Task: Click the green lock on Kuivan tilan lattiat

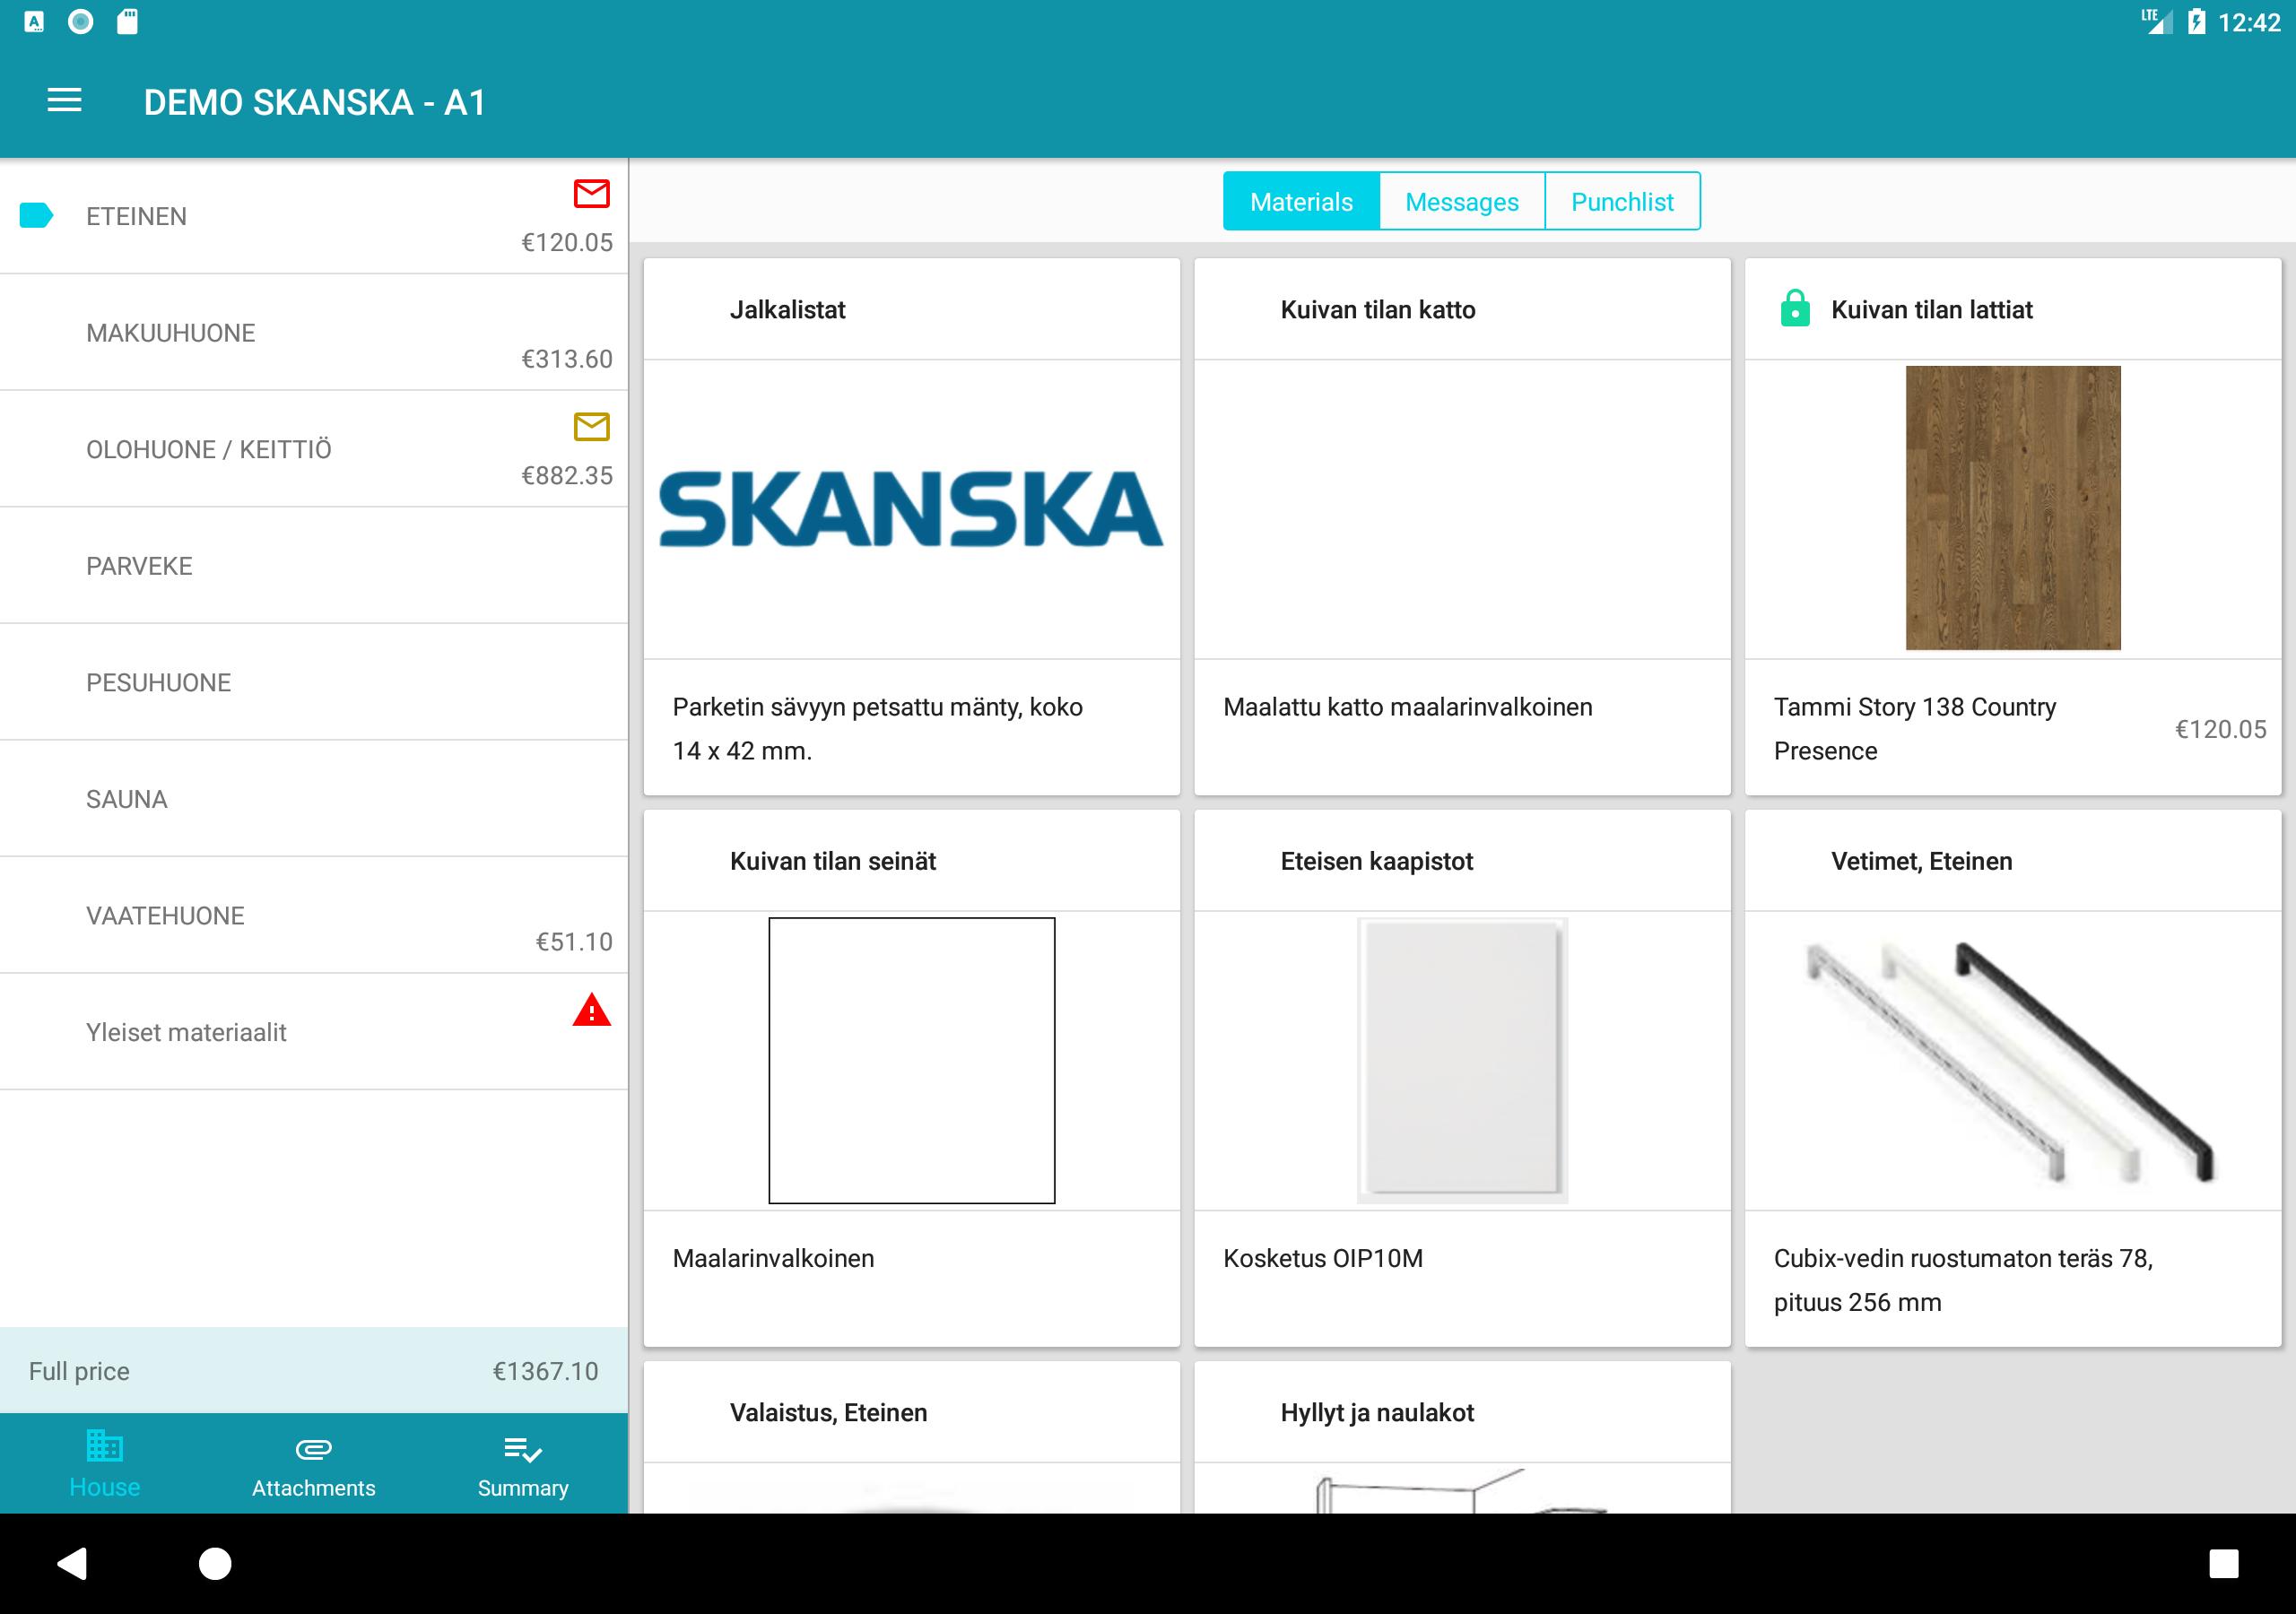Action: point(1795,308)
